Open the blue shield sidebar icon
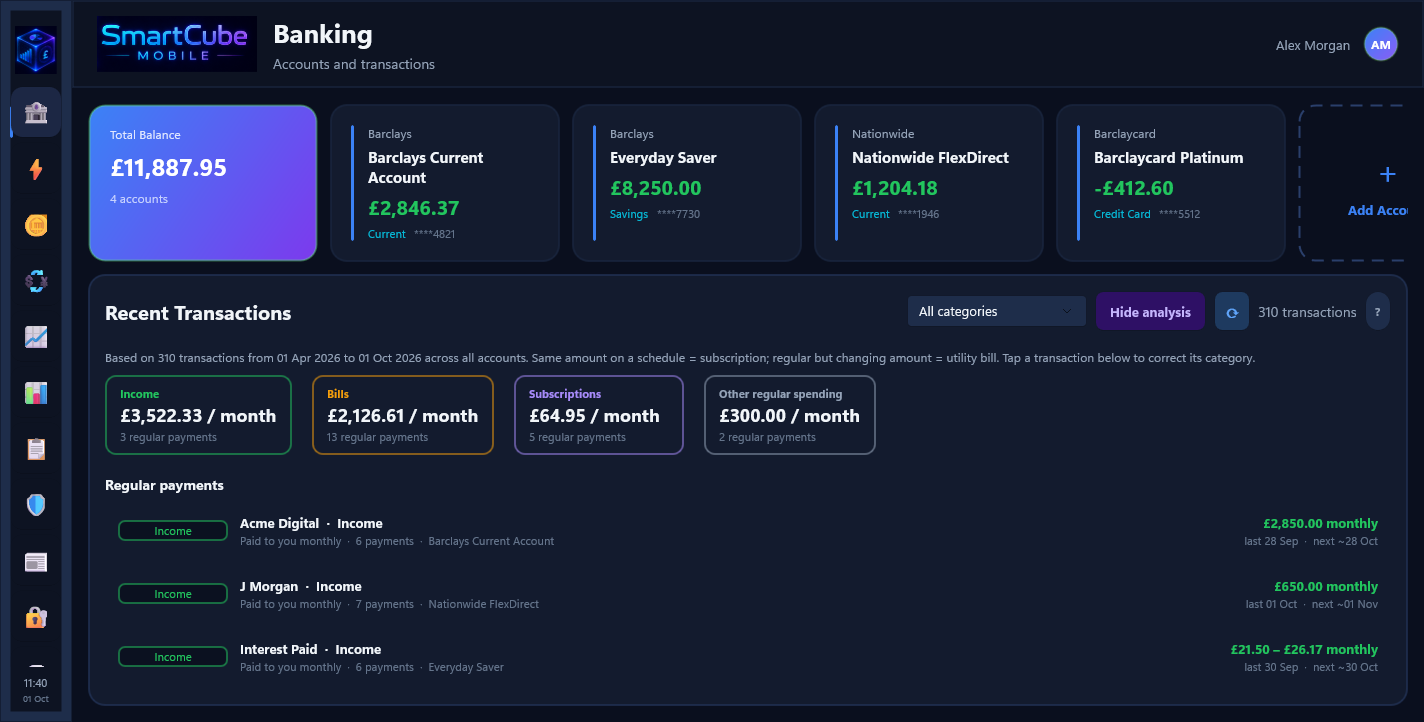This screenshot has height=722, width=1424. (x=36, y=505)
